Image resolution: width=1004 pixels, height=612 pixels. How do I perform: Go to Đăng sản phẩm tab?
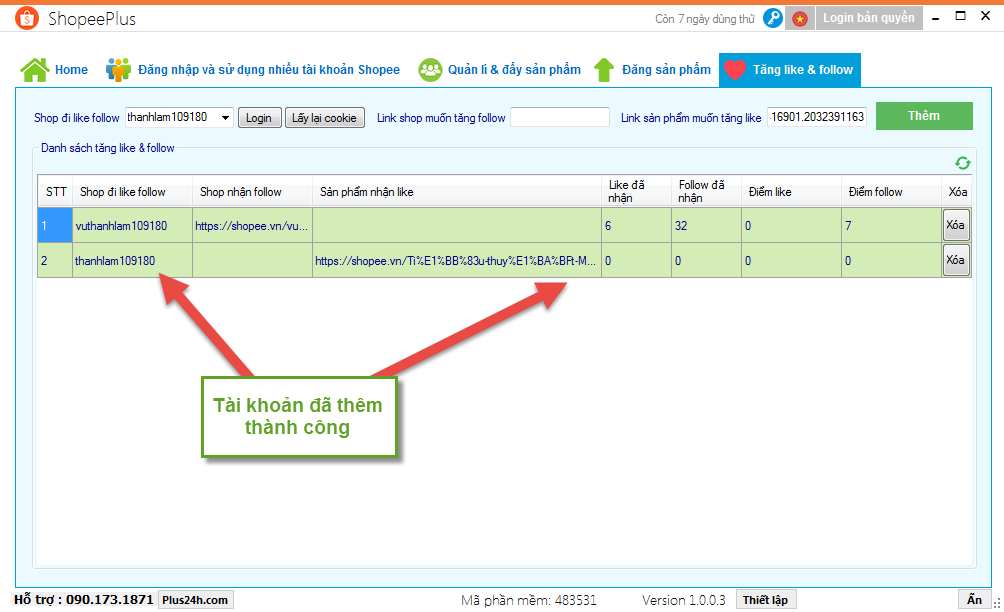click(x=652, y=70)
